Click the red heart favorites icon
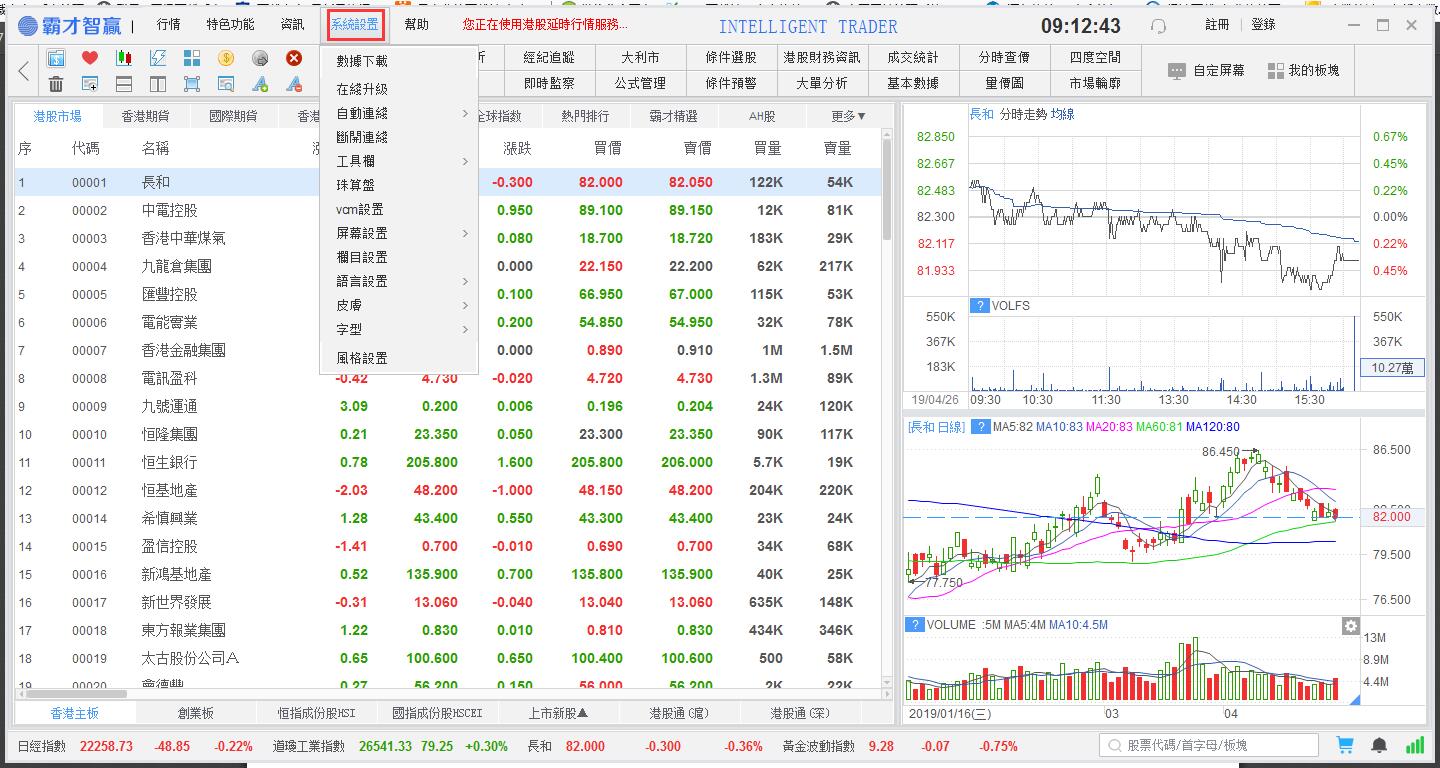This screenshot has height=768, width=1440. pyautogui.click(x=90, y=58)
